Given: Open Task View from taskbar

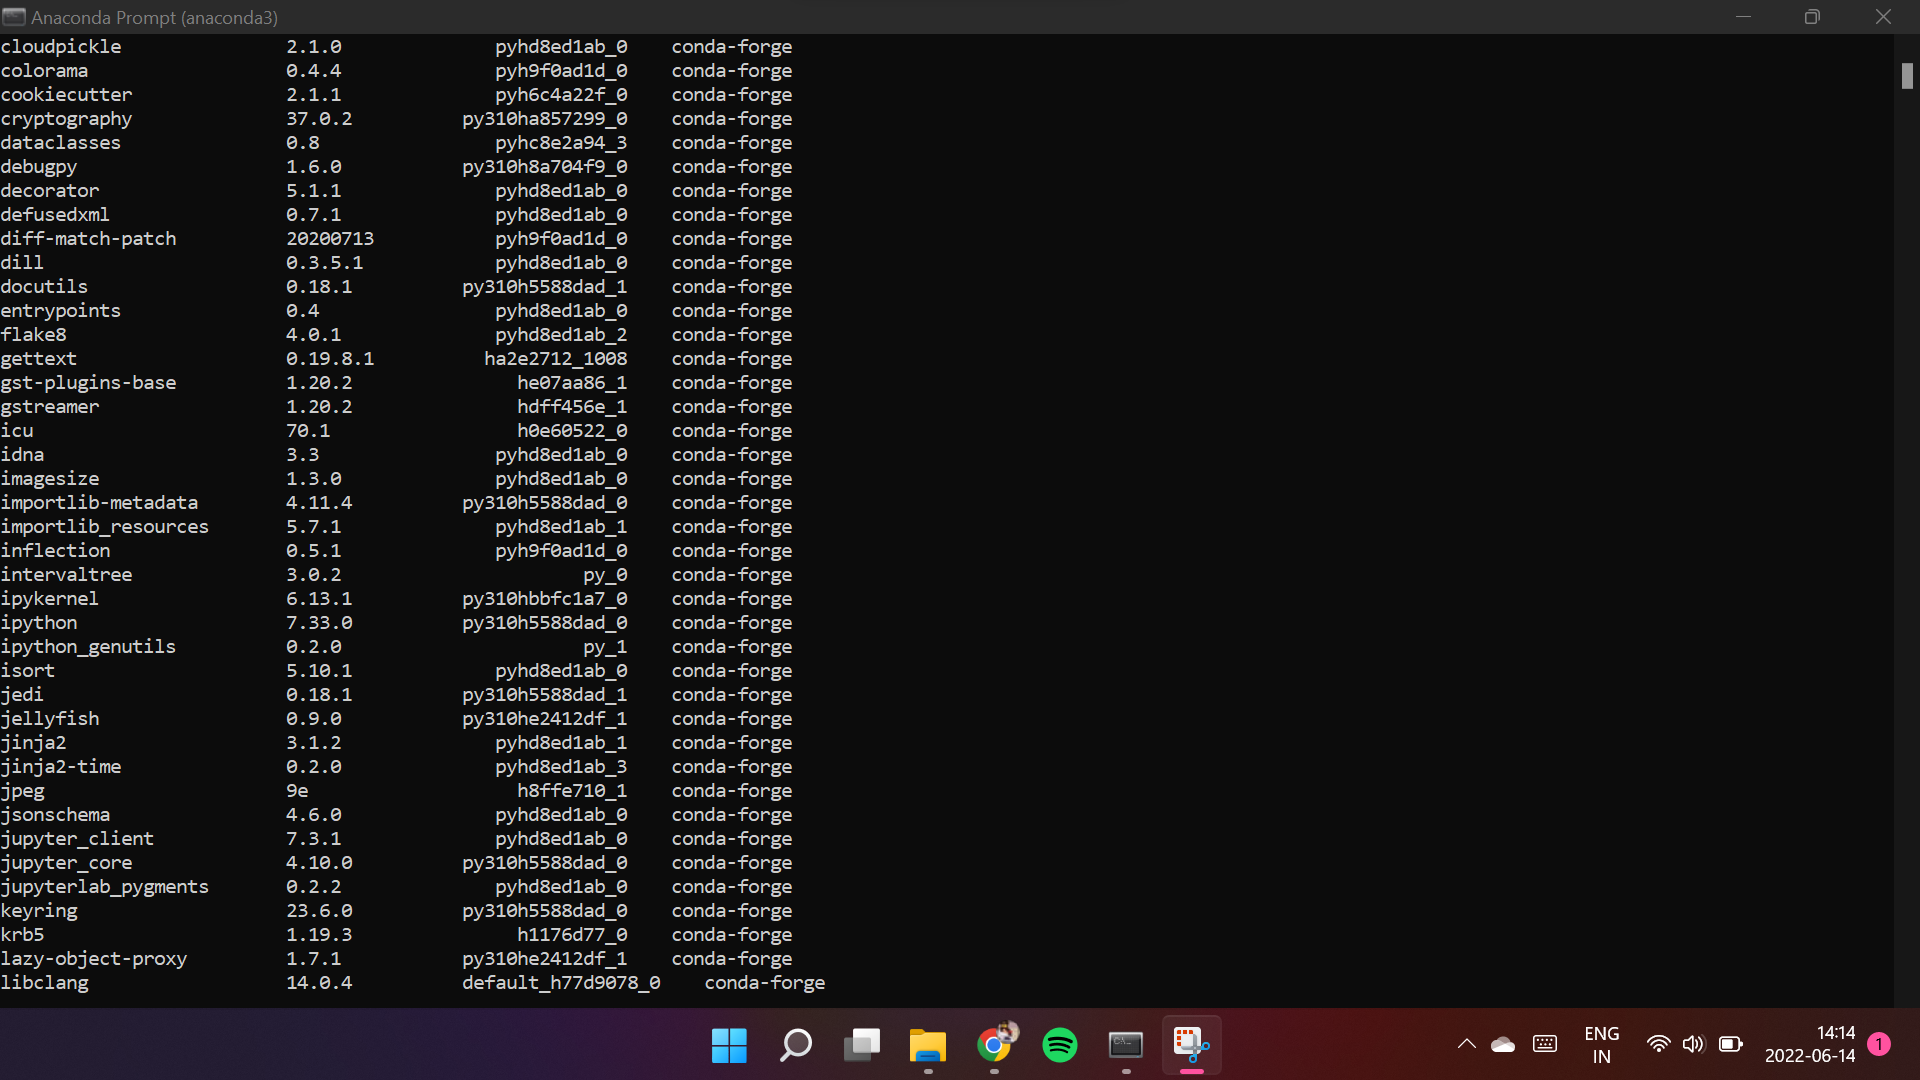Looking at the screenshot, I should [861, 1045].
